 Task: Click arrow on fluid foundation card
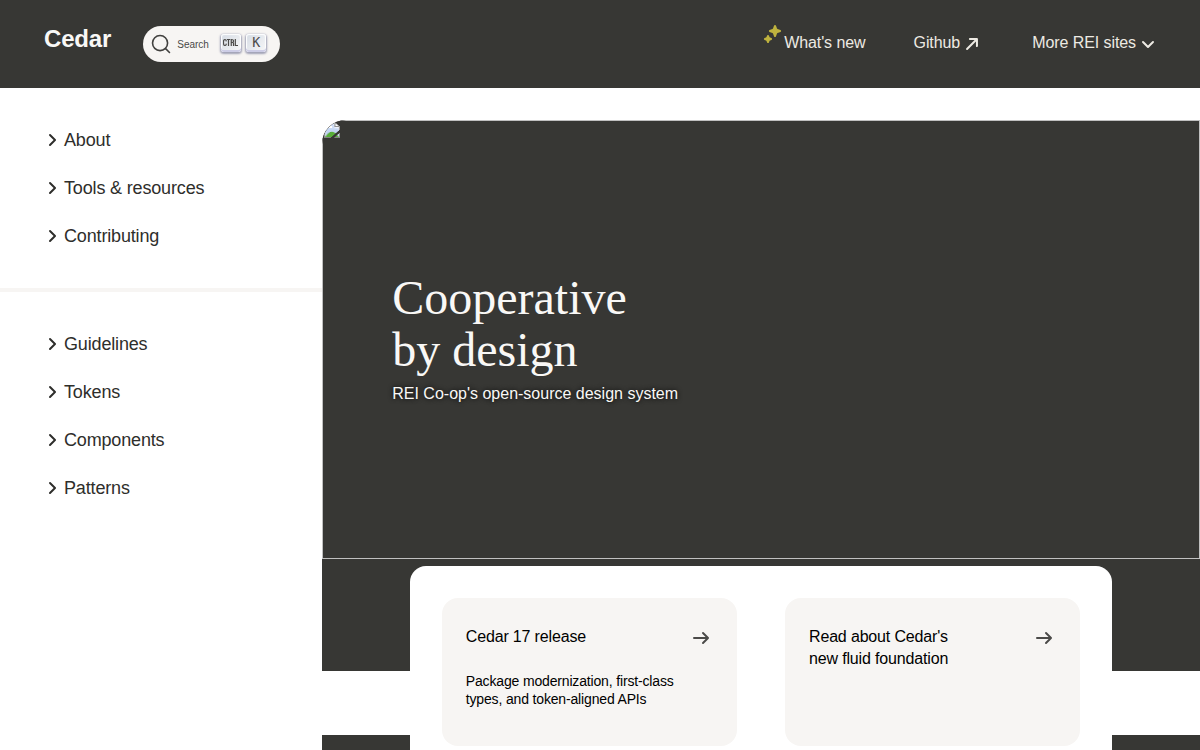[x=1044, y=638]
